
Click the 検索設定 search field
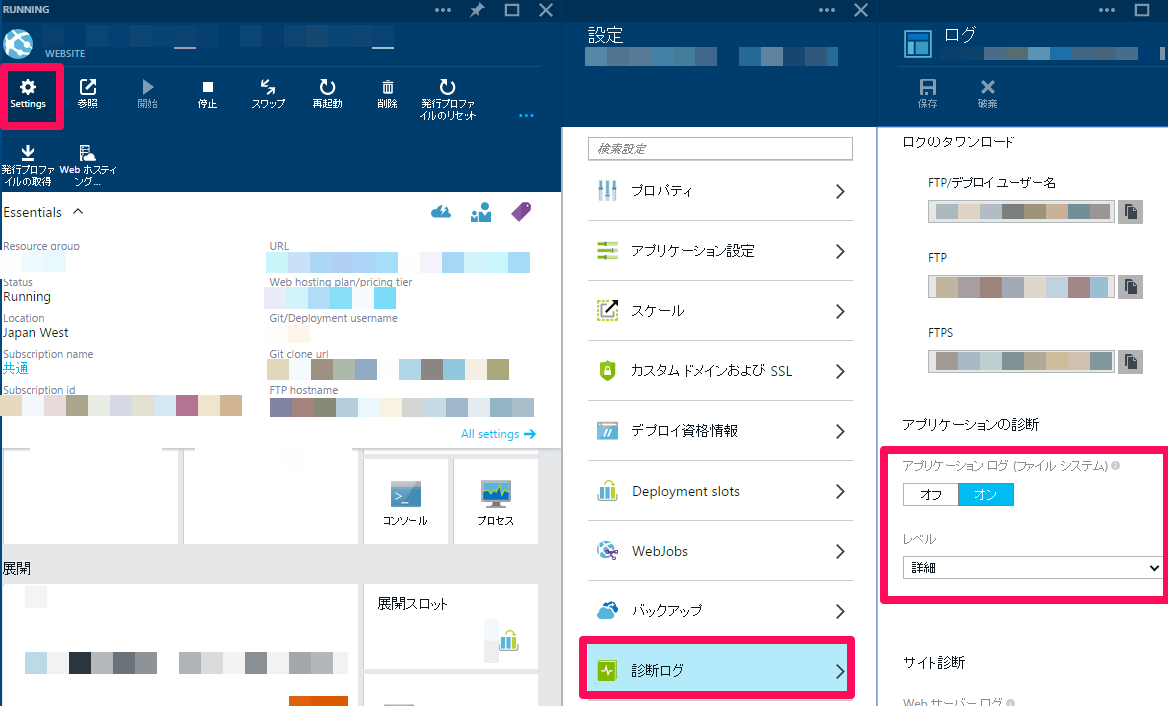coord(720,148)
